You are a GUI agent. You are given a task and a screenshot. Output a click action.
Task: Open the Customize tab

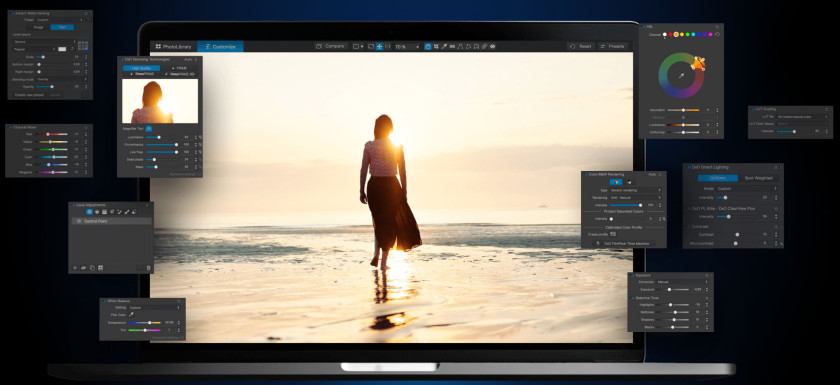220,47
